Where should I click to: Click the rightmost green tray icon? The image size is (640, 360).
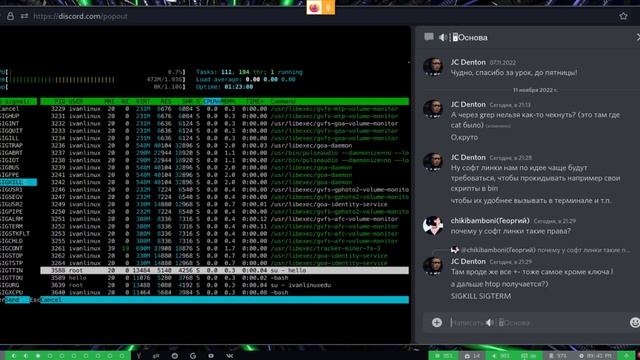click(x=627, y=356)
